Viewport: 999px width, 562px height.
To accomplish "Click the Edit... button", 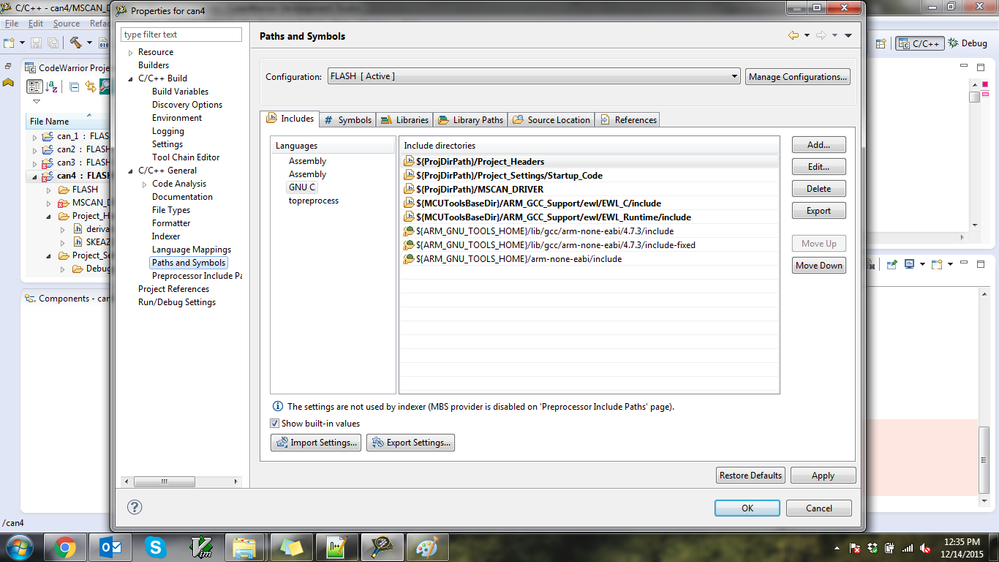I will pos(819,167).
